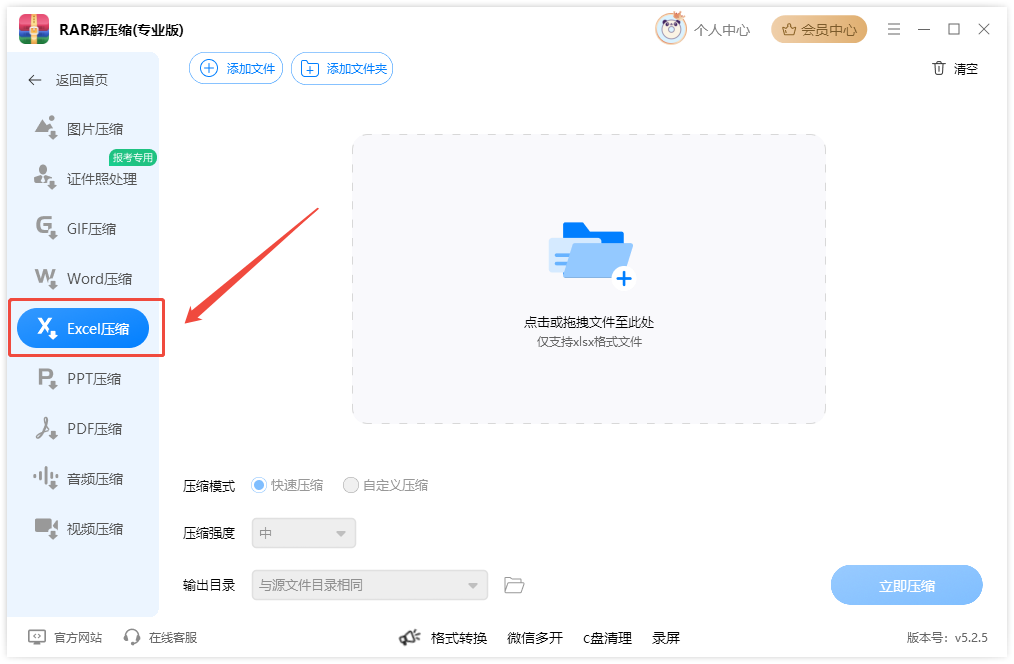Click the PDF压缩 icon
The height and width of the screenshot is (664, 1014).
(x=46, y=428)
